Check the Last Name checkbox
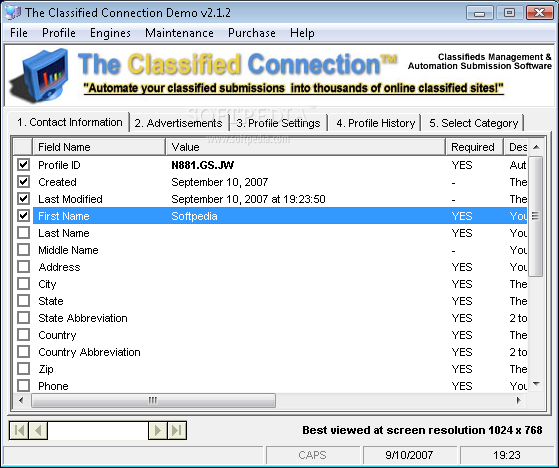559x468 pixels. point(24,233)
